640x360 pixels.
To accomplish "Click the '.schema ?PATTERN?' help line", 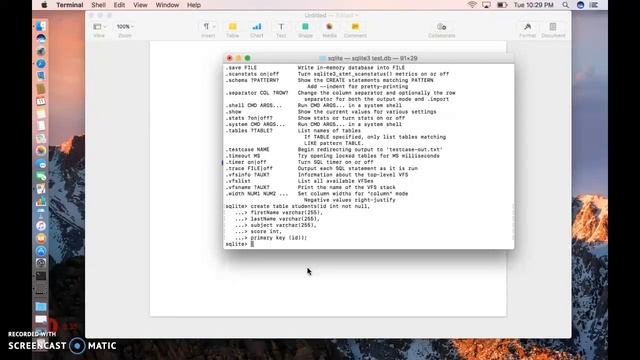I will pyautogui.click(x=329, y=80).
